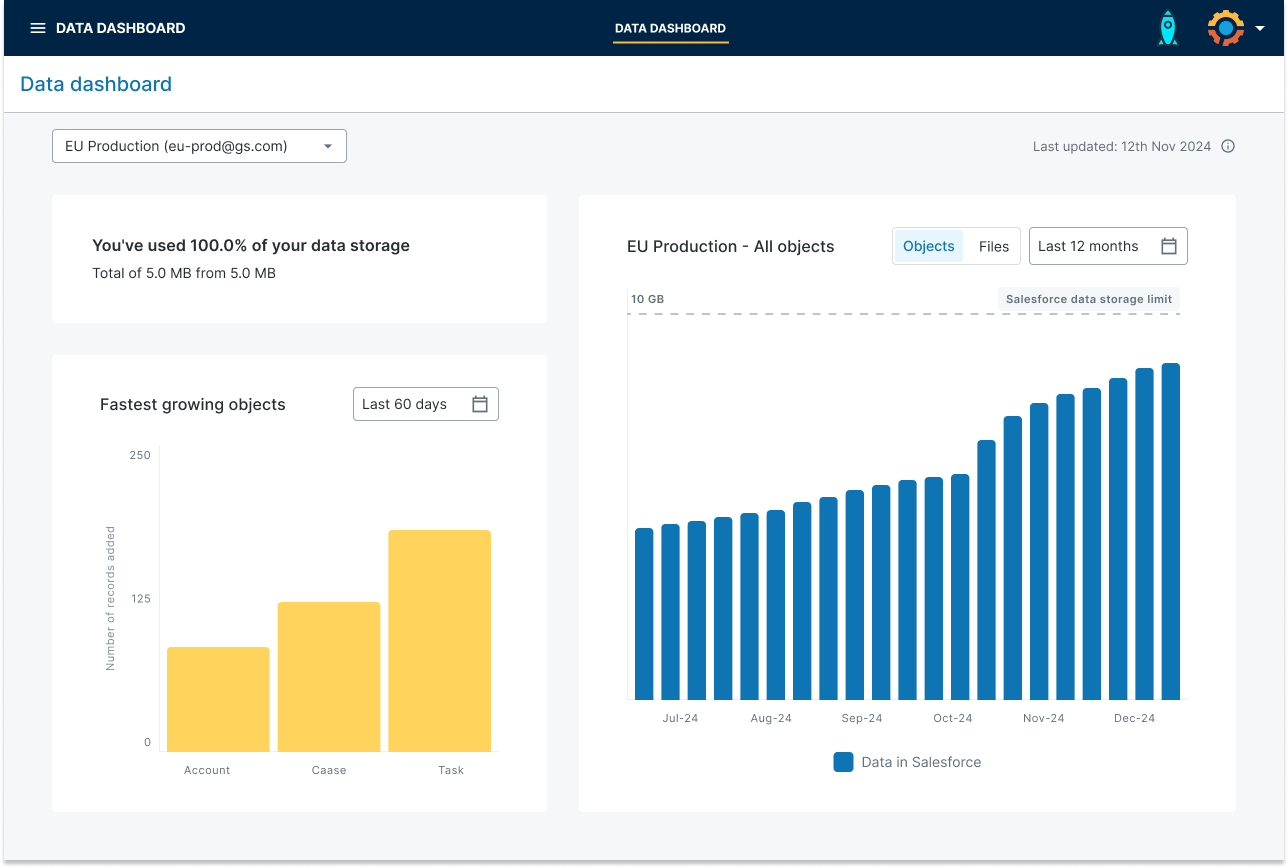Viewport: 1288px width, 868px height.
Task: Click the Salesforce data storage limit label
Action: 1088,299
